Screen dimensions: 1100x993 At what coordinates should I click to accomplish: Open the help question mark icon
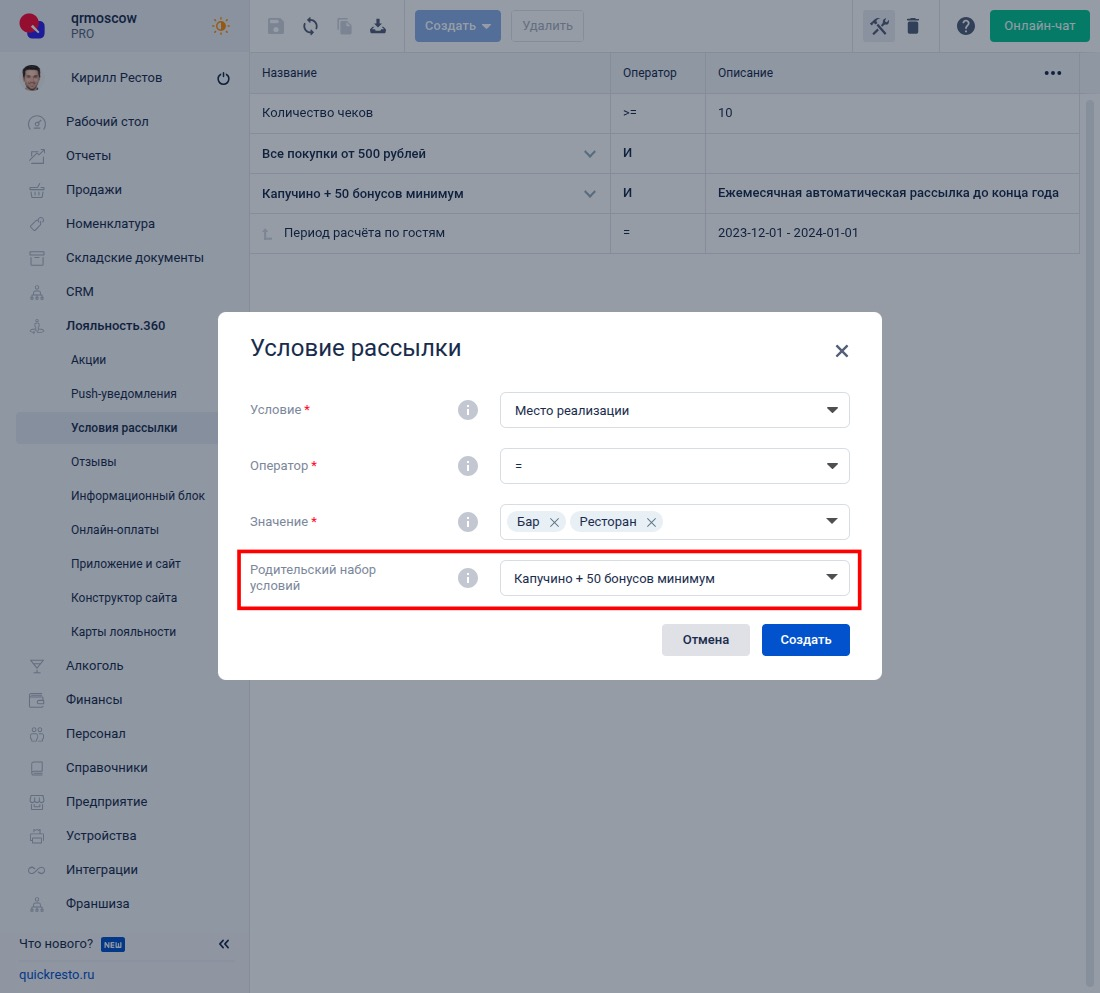tap(966, 26)
